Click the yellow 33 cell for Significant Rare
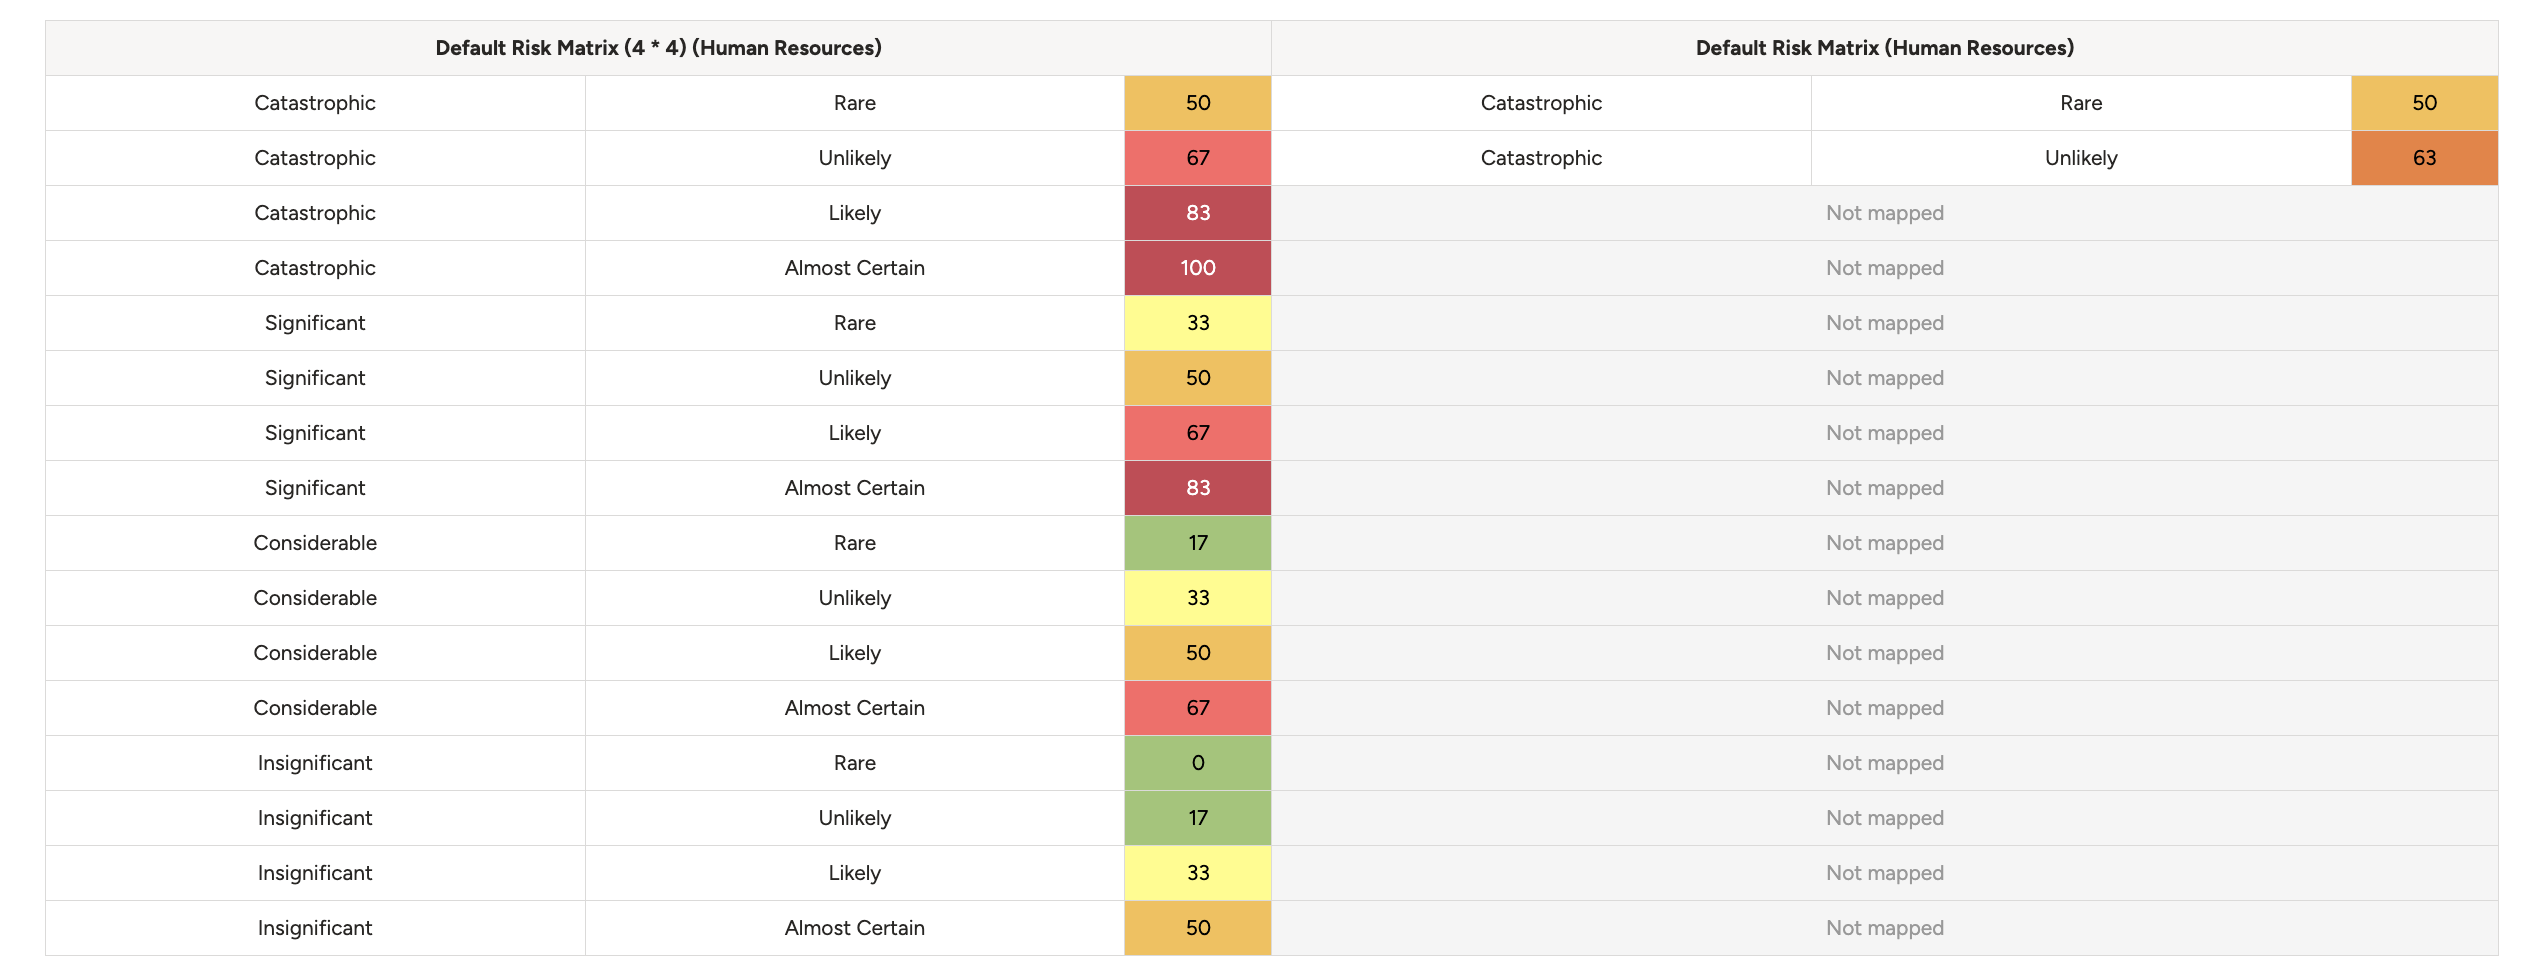This screenshot has width=2528, height=966. (x=1198, y=323)
